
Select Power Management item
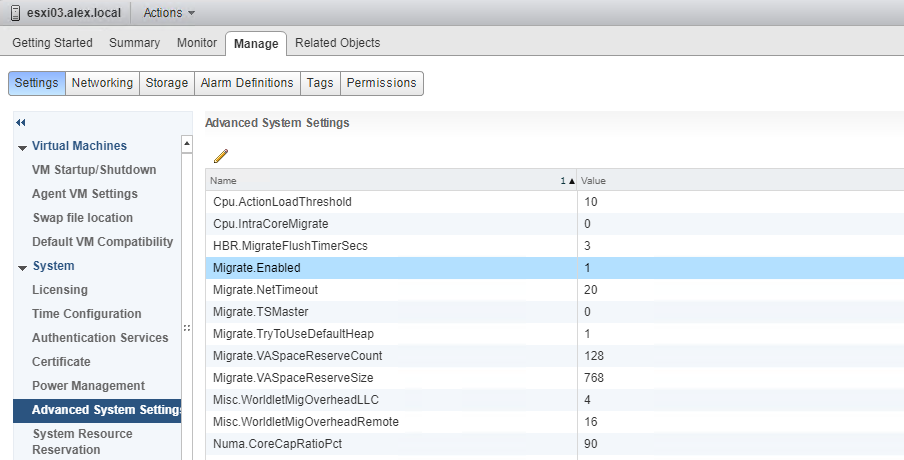[x=88, y=386]
